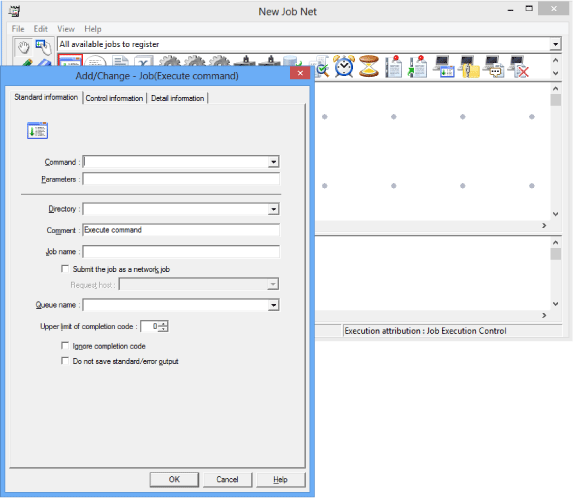Choose the first stamp job icon

pyautogui.click(x=244, y=61)
